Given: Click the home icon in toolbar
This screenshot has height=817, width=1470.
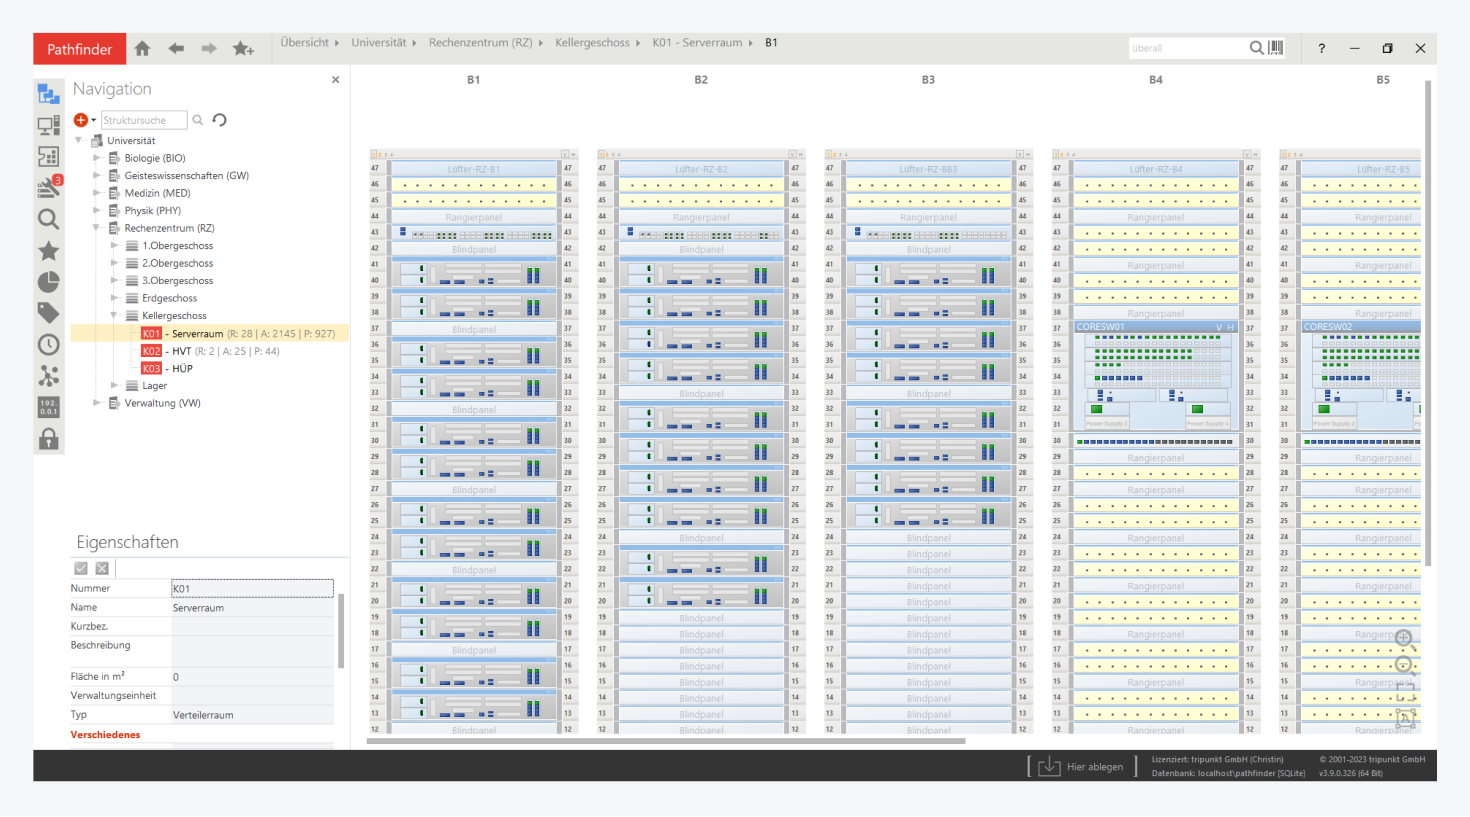Looking at the screenshot, I should (142, 48).
